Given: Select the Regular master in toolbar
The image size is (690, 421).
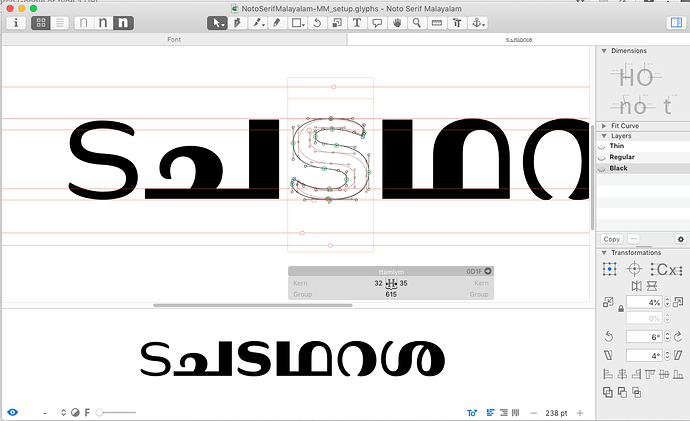Looking at the screenshot, I should click(x=103, y=23).
